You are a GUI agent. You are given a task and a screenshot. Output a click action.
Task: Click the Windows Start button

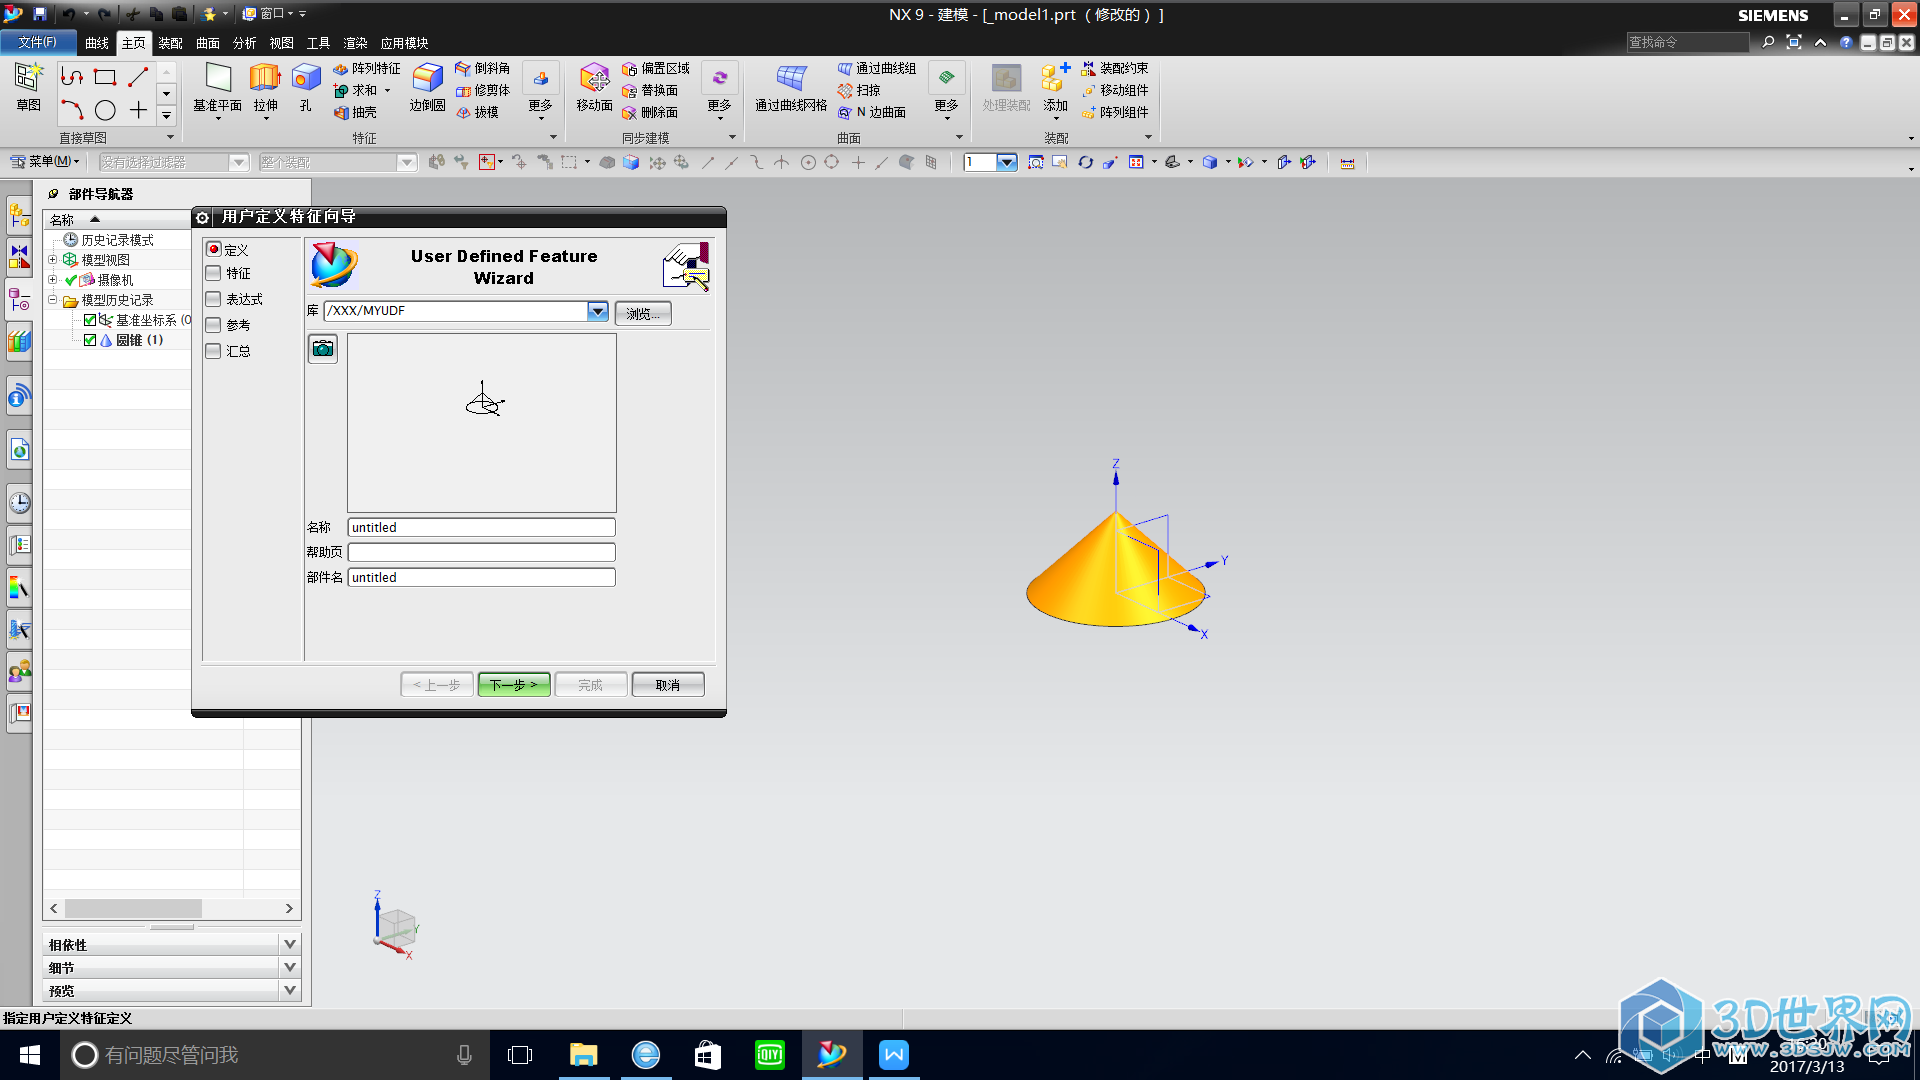pyautogui.click(x=30, y=1055)
